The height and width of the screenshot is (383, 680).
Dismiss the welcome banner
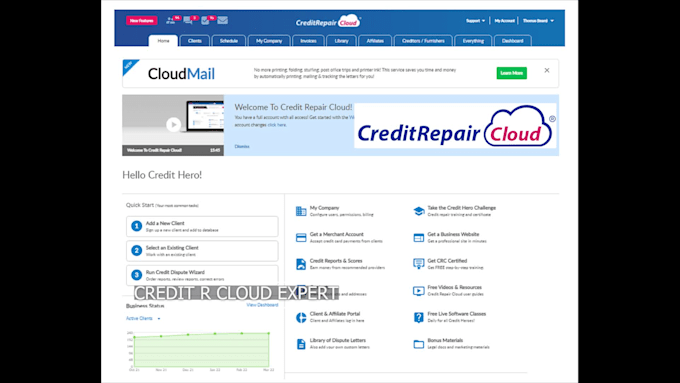(242, 147)
